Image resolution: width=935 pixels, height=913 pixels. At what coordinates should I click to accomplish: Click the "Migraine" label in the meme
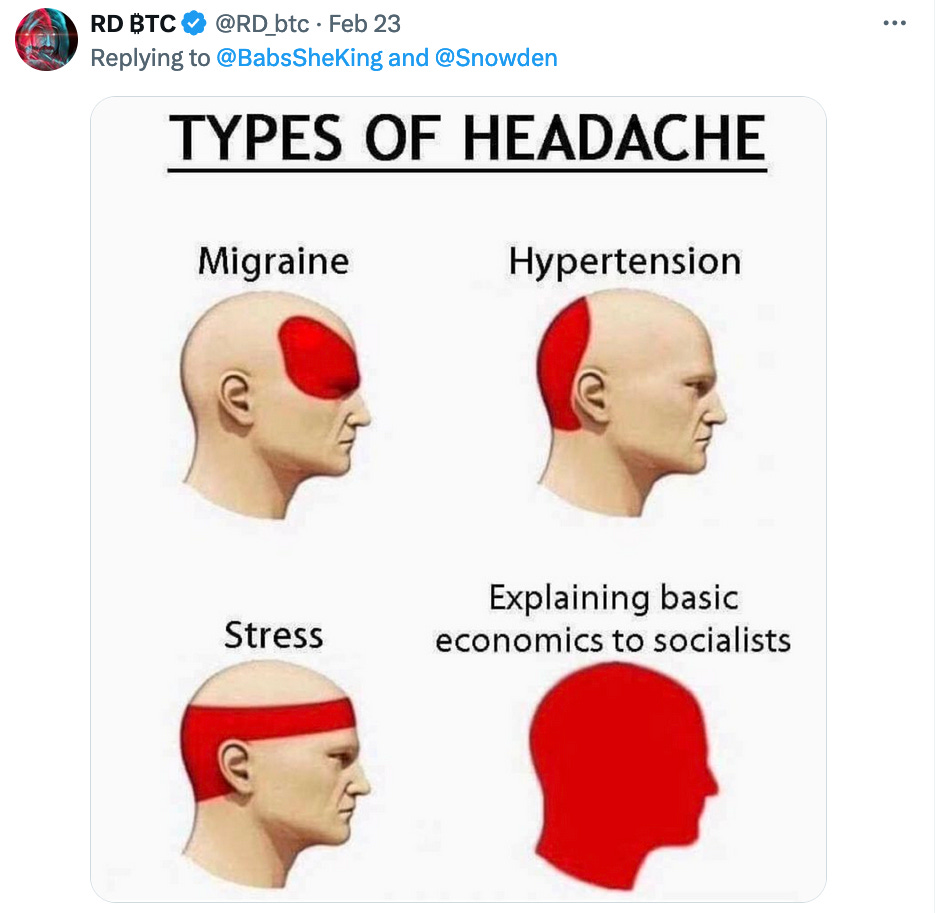274,261
